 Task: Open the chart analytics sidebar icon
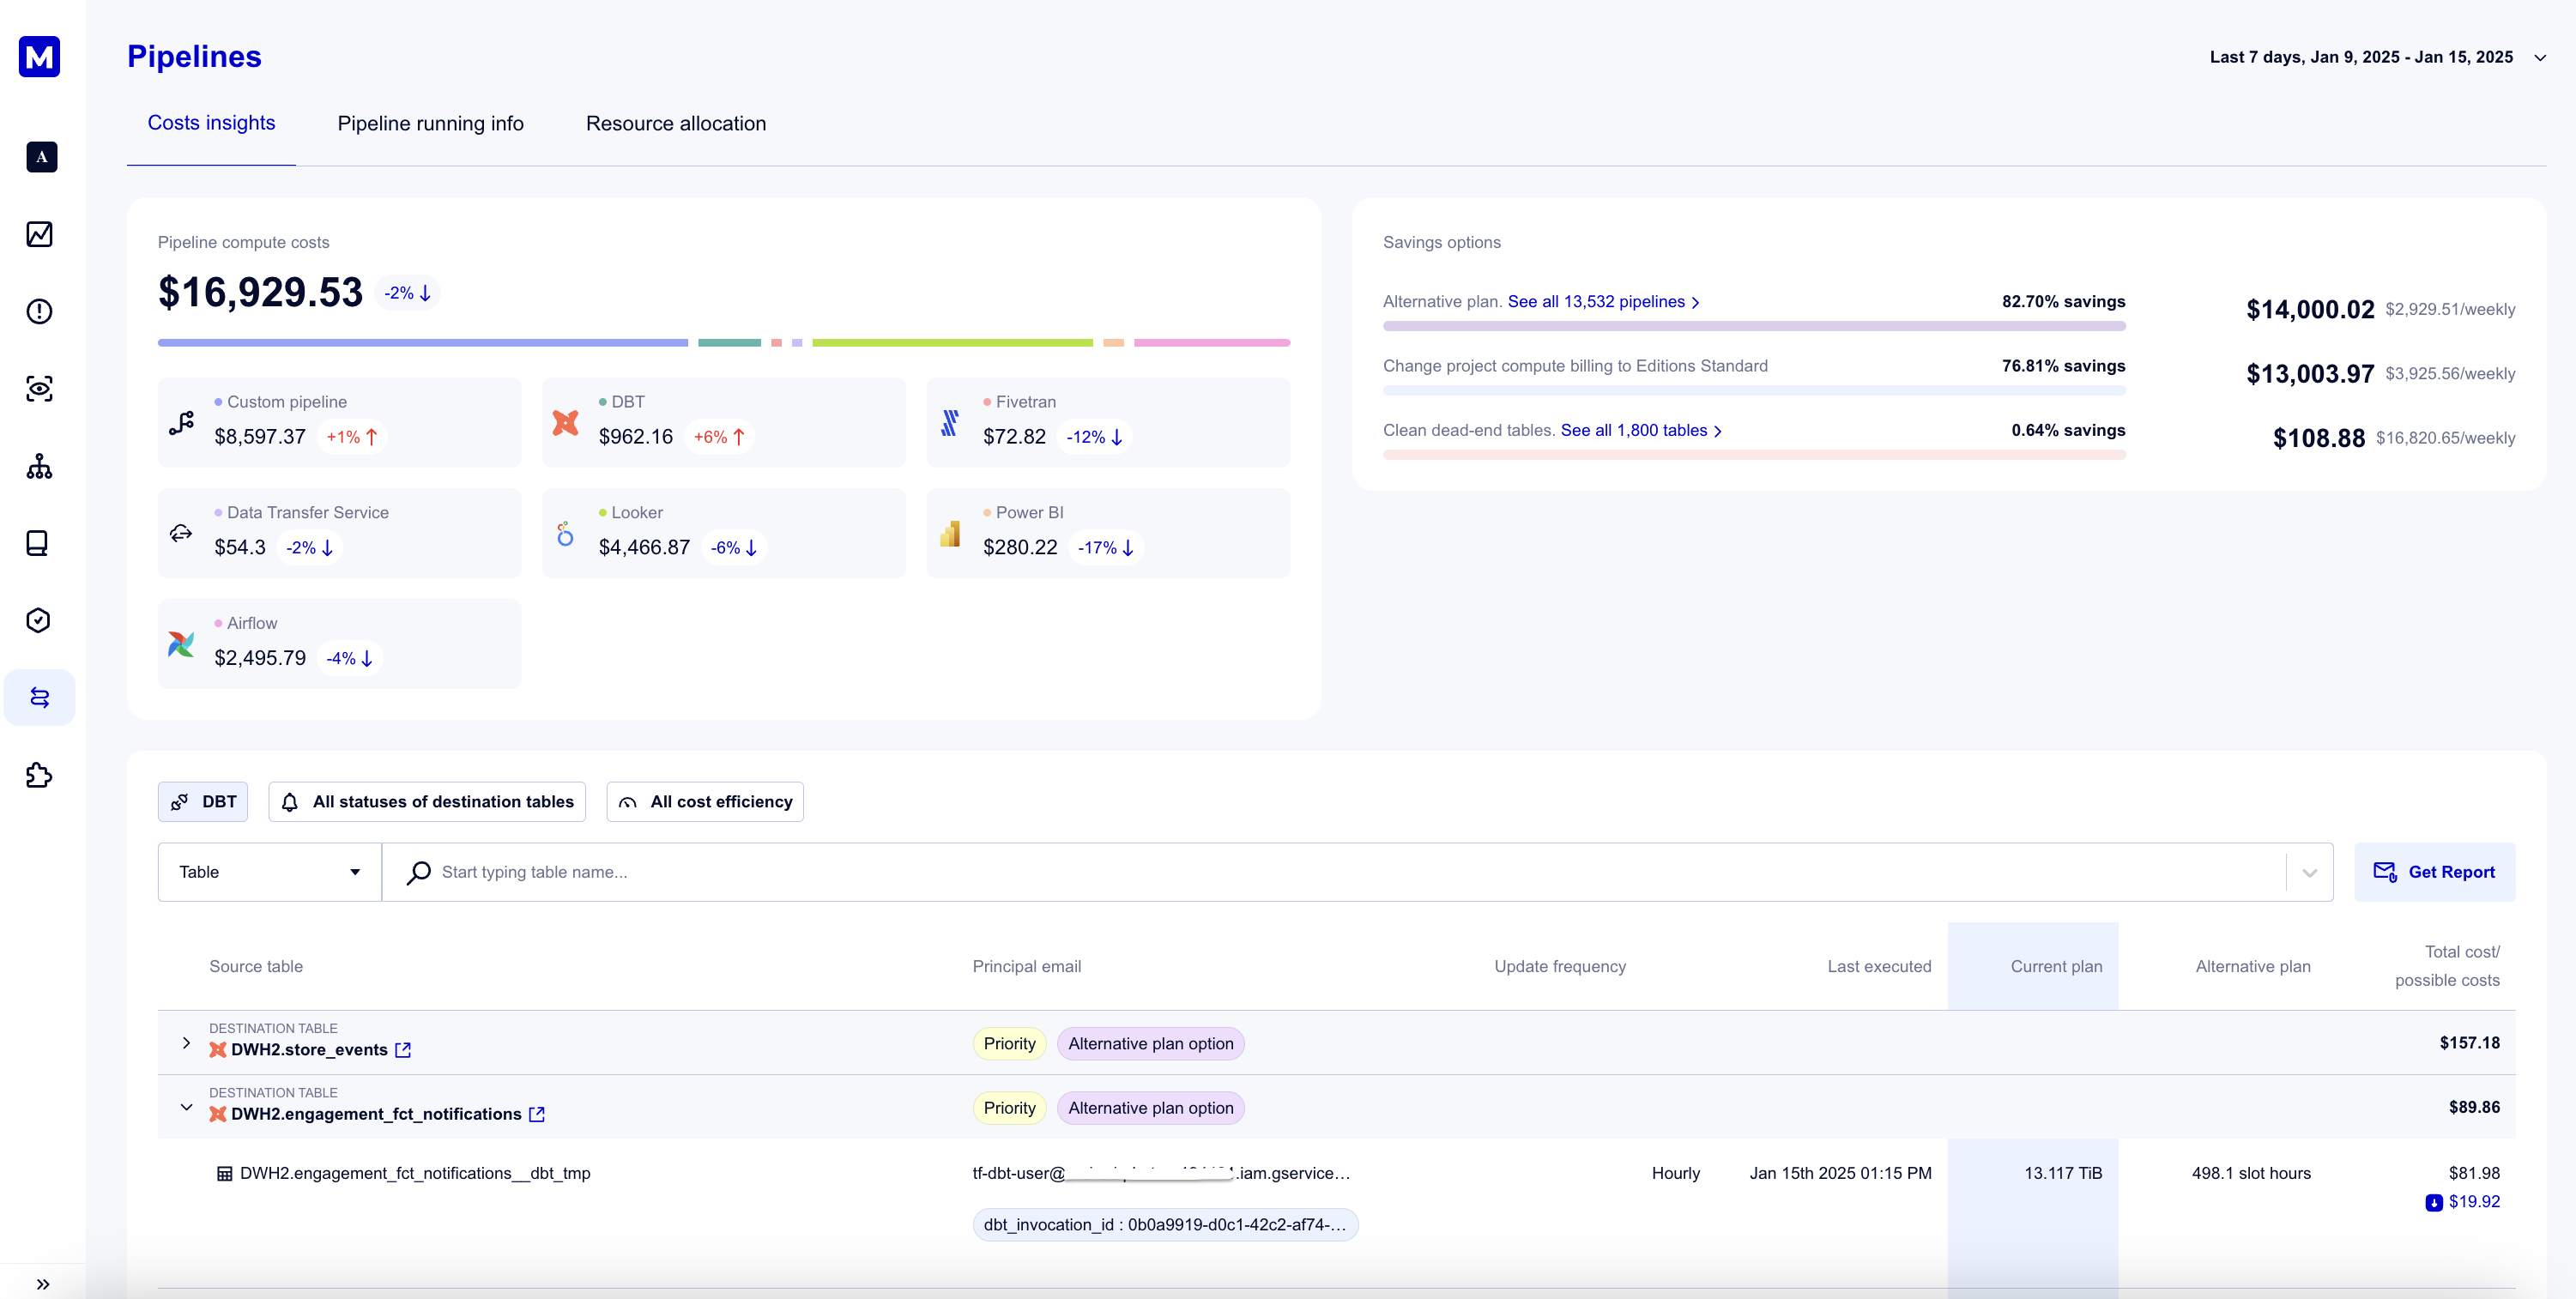coord(39,234)
